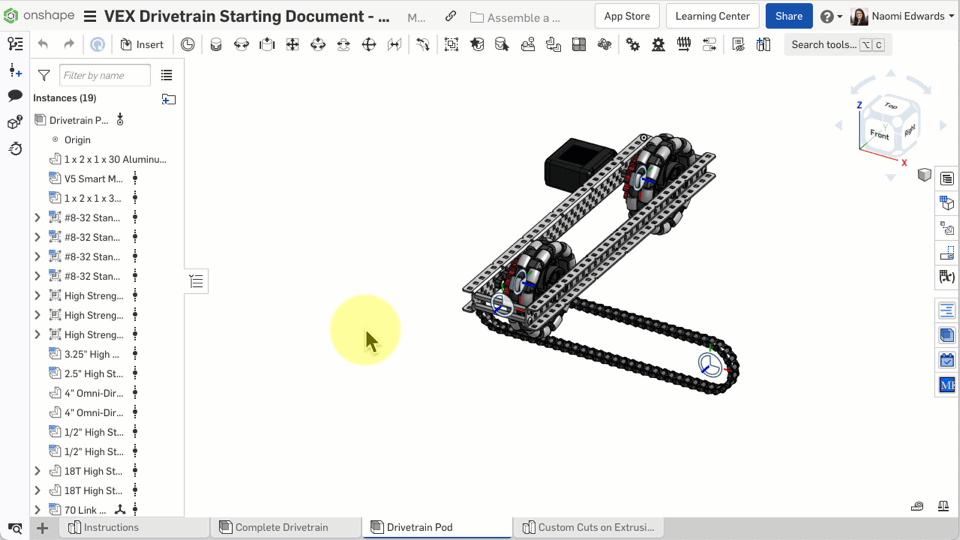Click the undo arrow in toolbar
The image size is (960, 540).
(43, 44)
